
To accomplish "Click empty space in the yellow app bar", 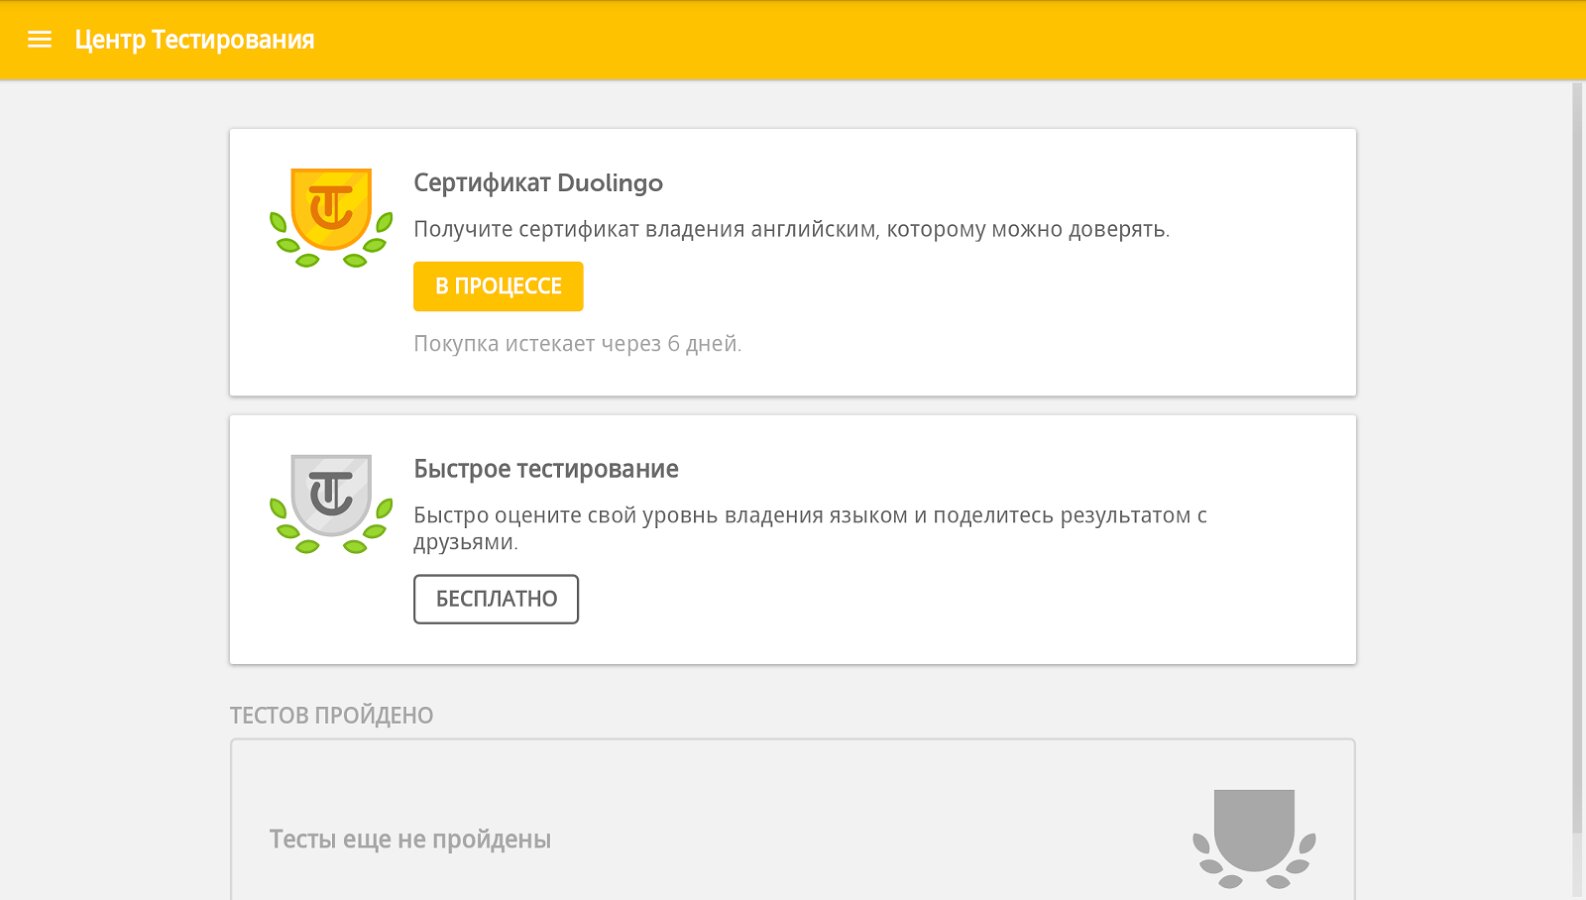I will 900,40.
